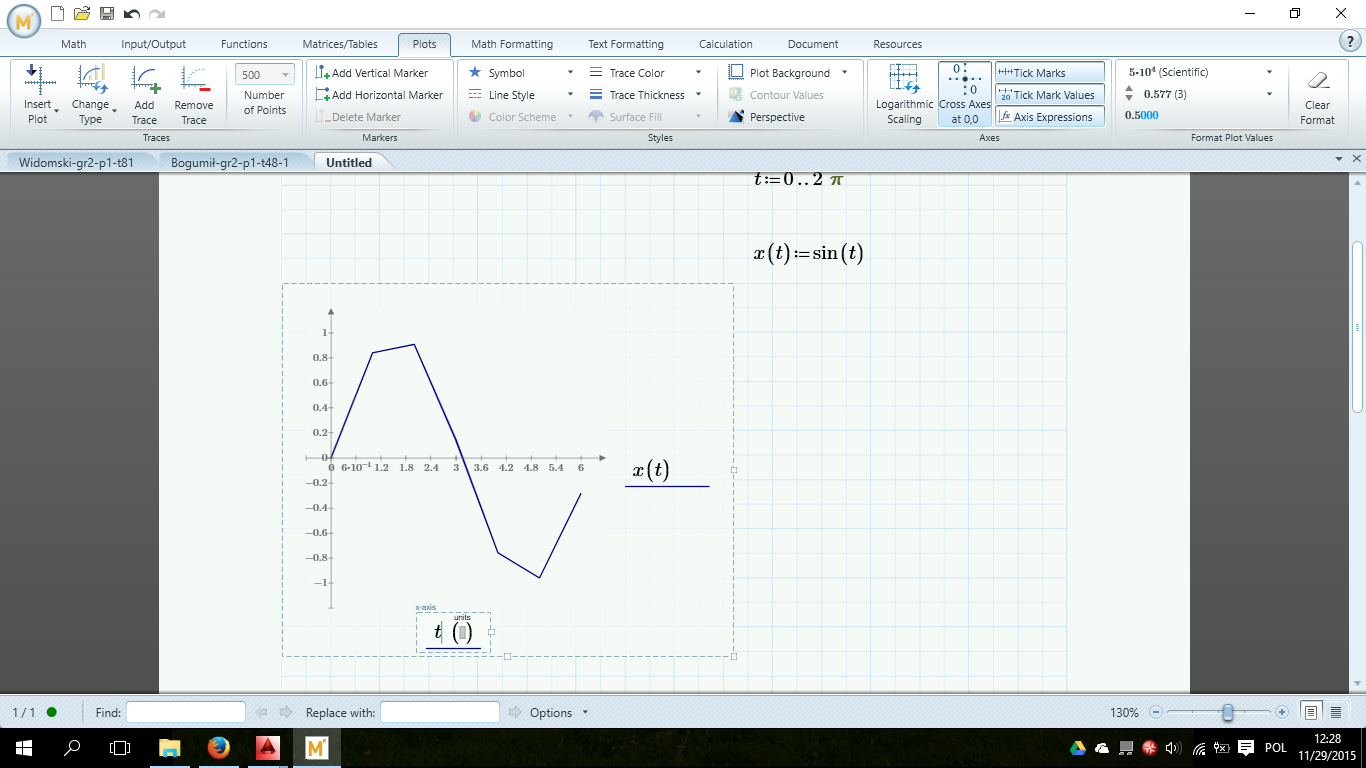Open the Find Options dropdown

point(559,713)
